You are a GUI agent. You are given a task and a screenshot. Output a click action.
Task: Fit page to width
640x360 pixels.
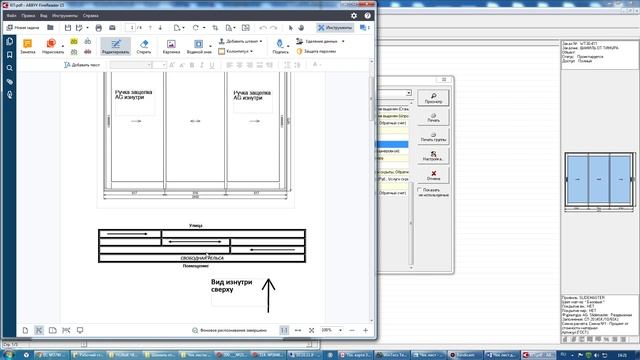(x=298, y=330)
